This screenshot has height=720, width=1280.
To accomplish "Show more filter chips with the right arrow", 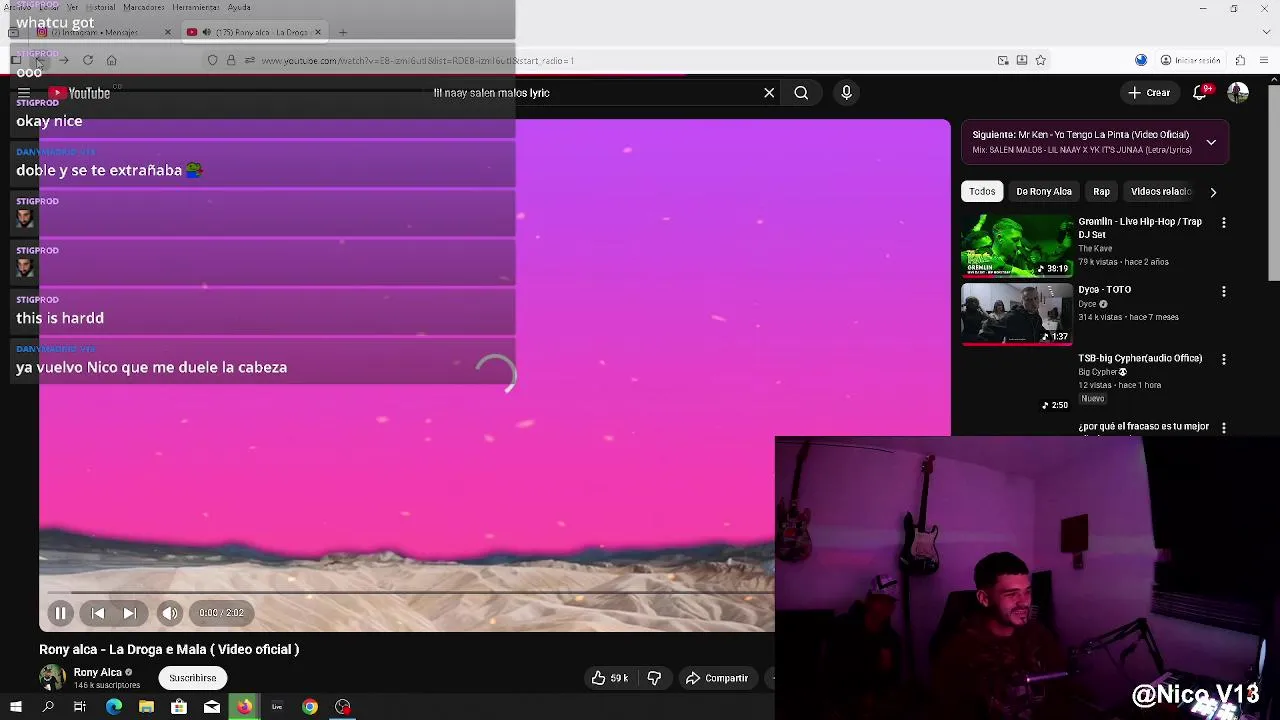I will tap(1213, 192).
